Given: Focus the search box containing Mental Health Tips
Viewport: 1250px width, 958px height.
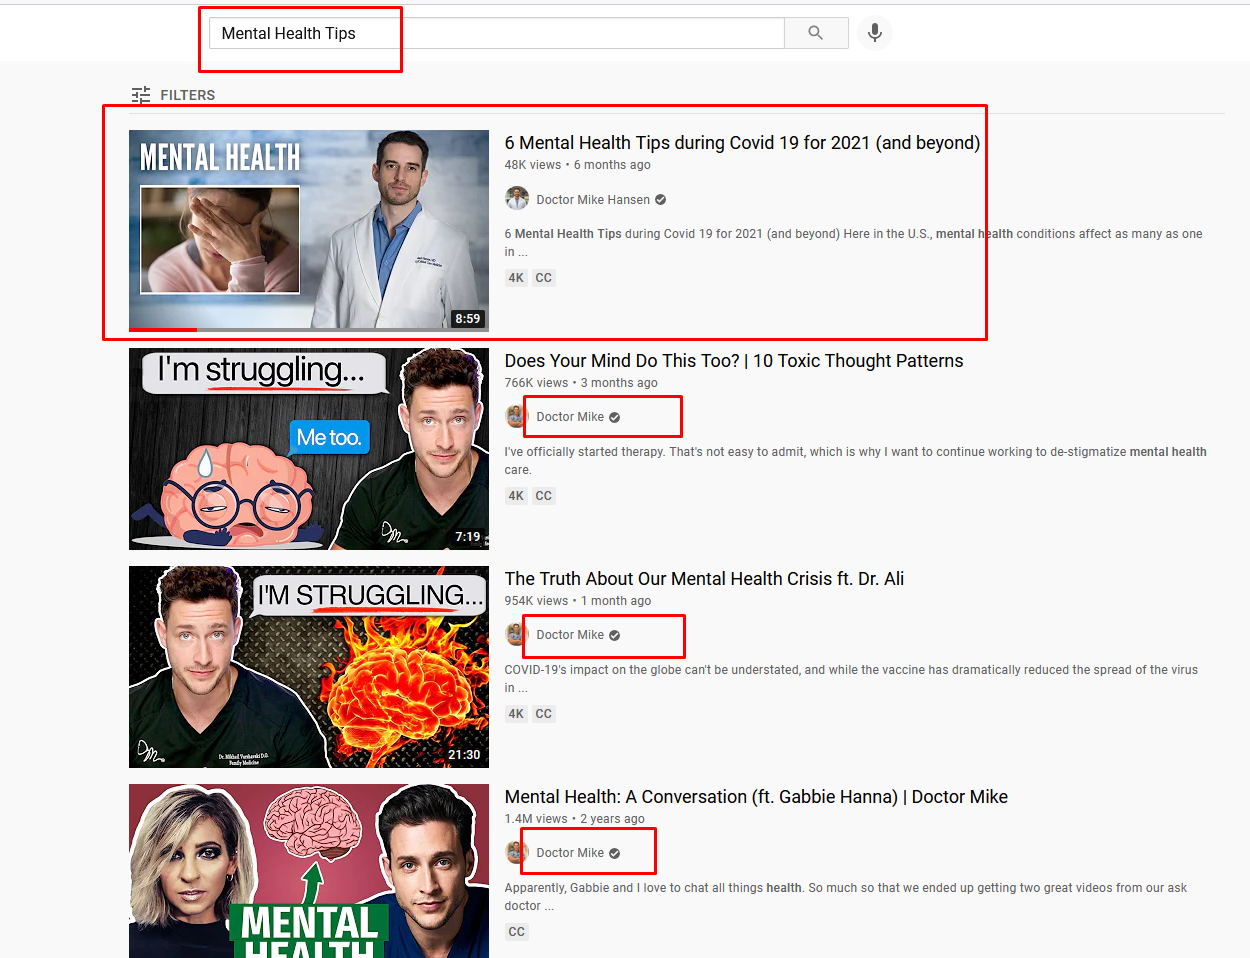Looking at the screenshot, I should 497,33.
